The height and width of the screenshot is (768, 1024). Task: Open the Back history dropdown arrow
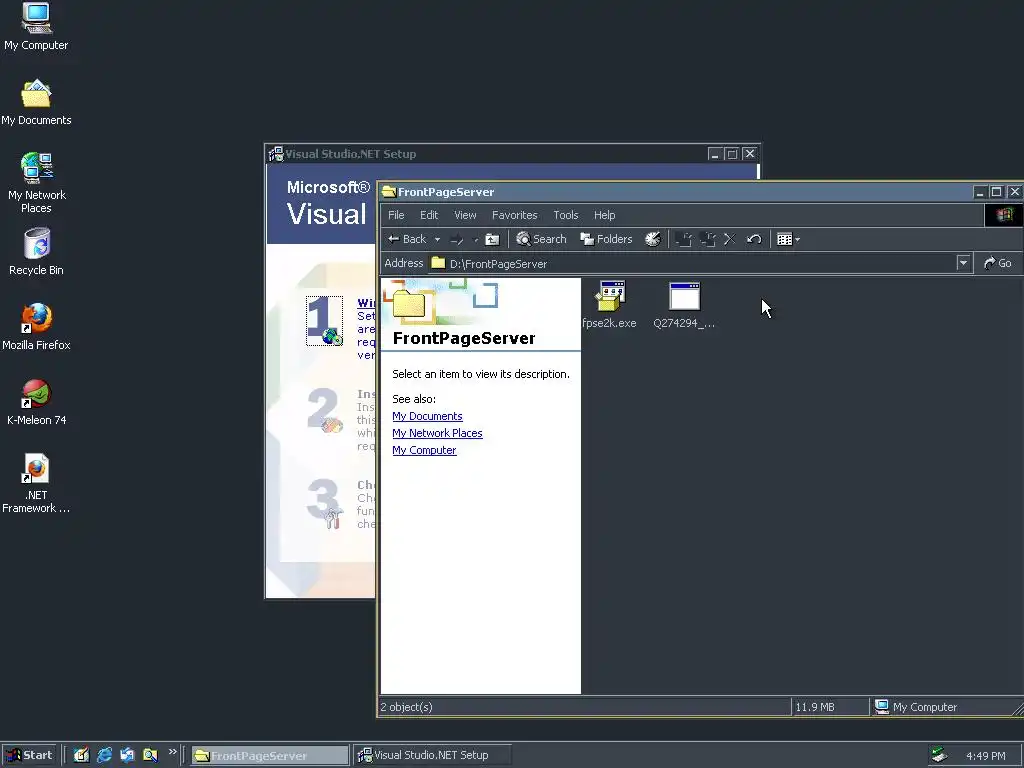(437, 240)
